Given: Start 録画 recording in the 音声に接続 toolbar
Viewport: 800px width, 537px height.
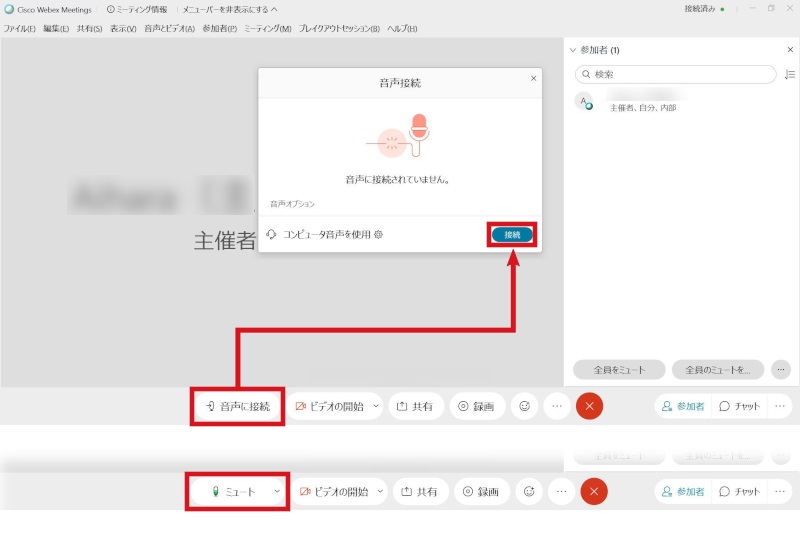Looking at the screenshot, I should point(477,407).
